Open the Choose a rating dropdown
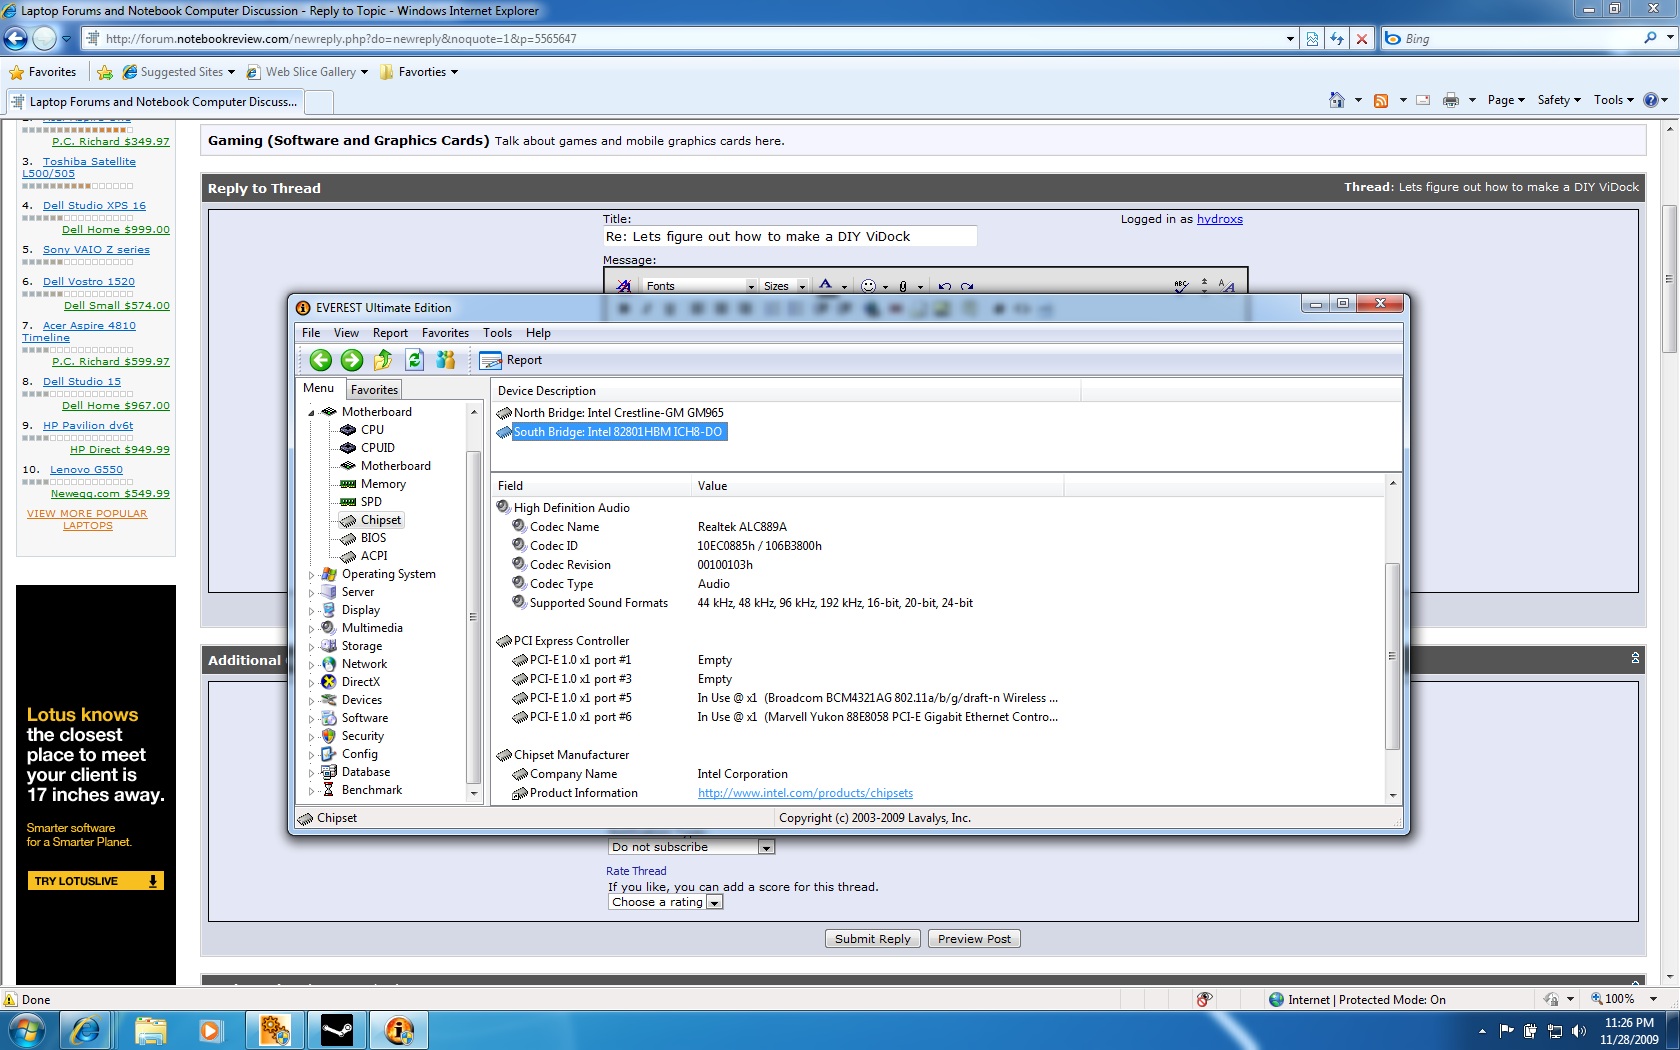 [665, 902]
